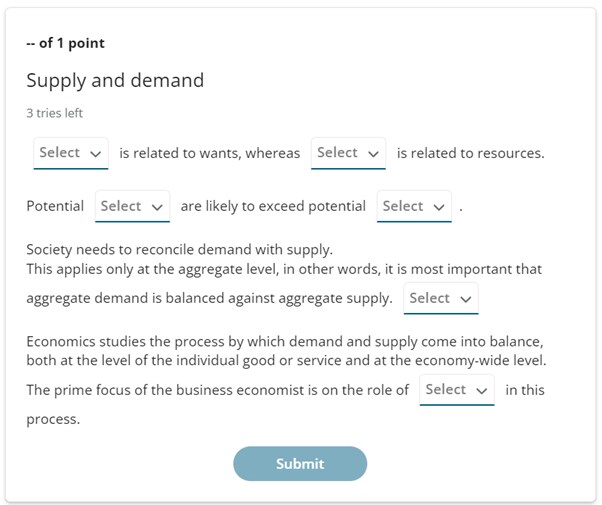Screen dimensions: 602x505
Task: Open the first dropdown after "Potential"
Action: [x=132, y=206]
